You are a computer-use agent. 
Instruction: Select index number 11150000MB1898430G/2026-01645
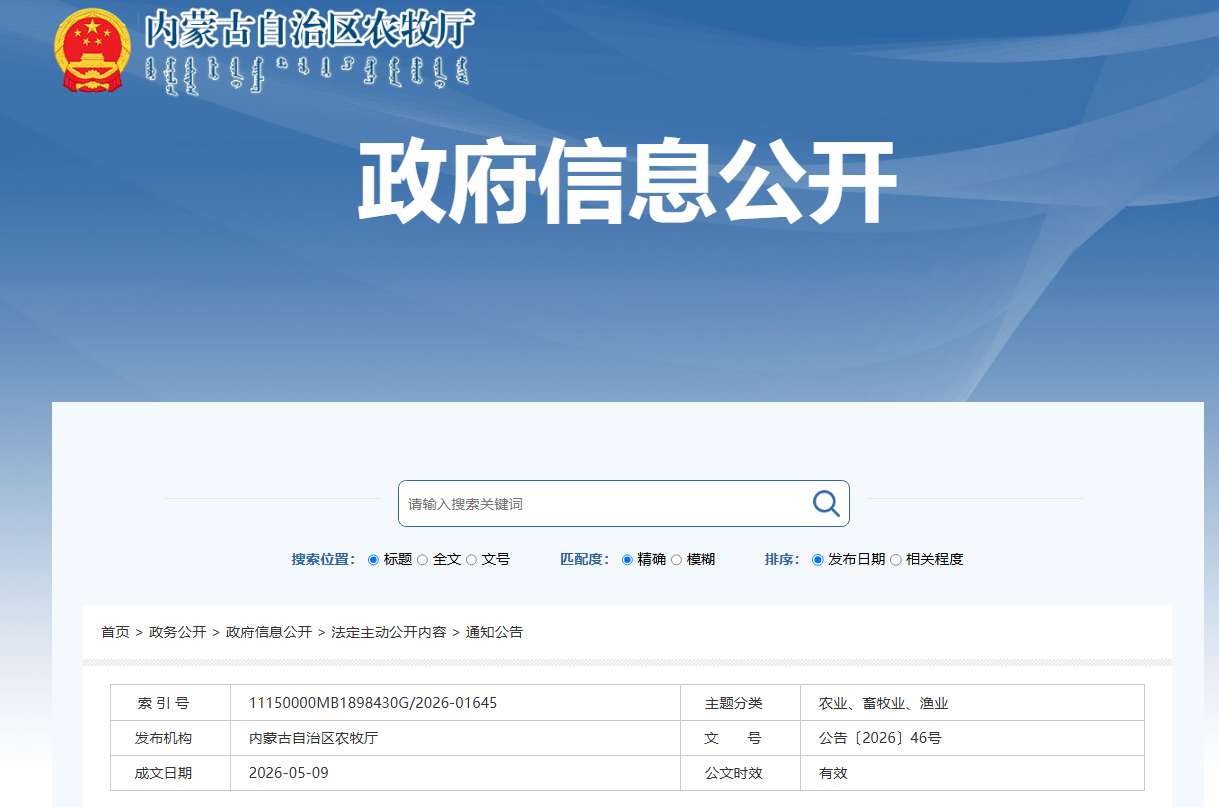[373, 703]
